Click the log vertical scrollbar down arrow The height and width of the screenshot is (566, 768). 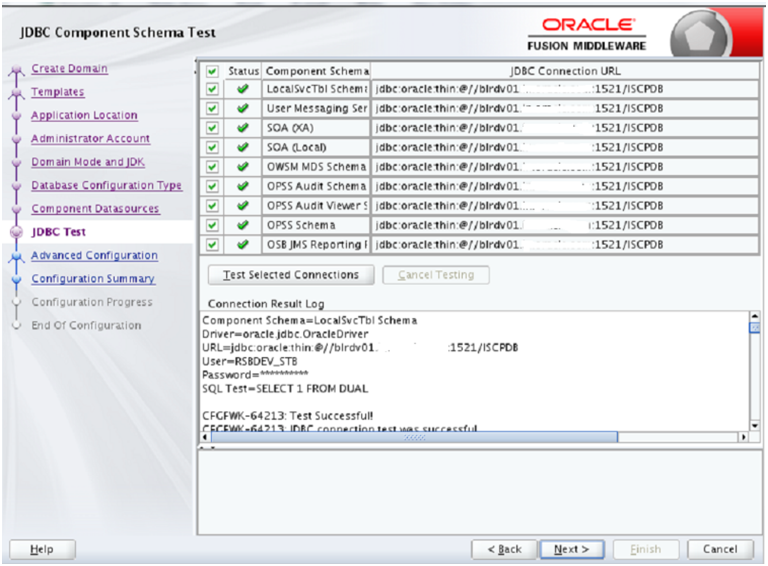(x=755, y=425)
